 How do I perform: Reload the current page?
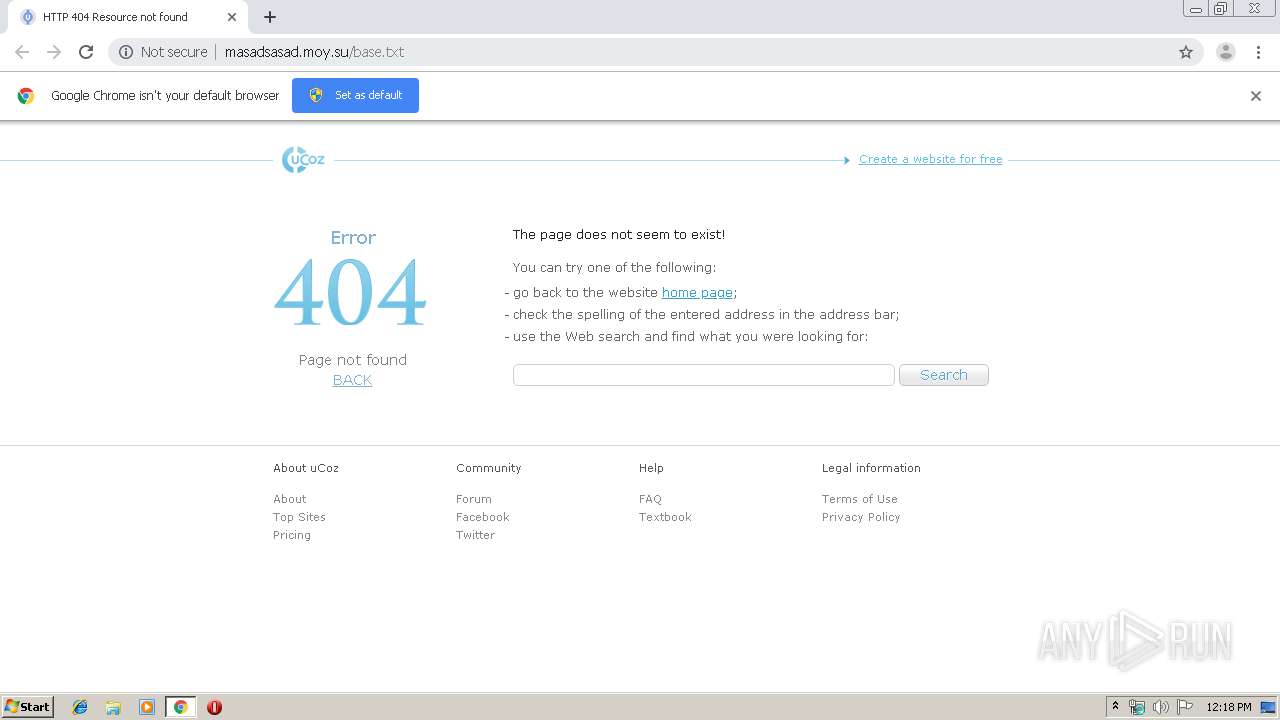point(86,52)
